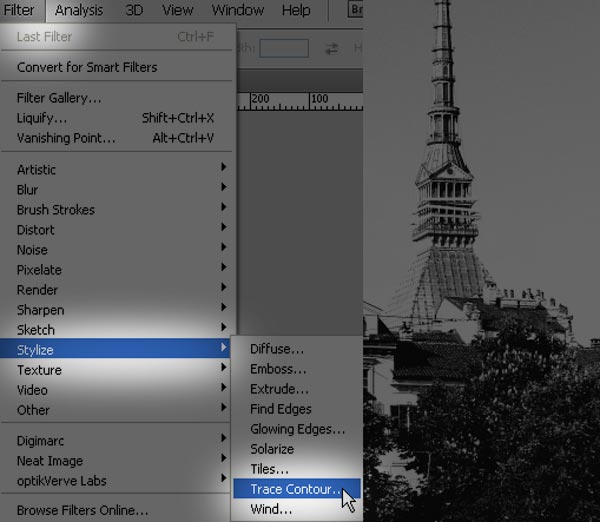This screenshot has height=522, width=600.
Task: Select the highlighted Stylize submenu item
Action: [x=116, y=348]
